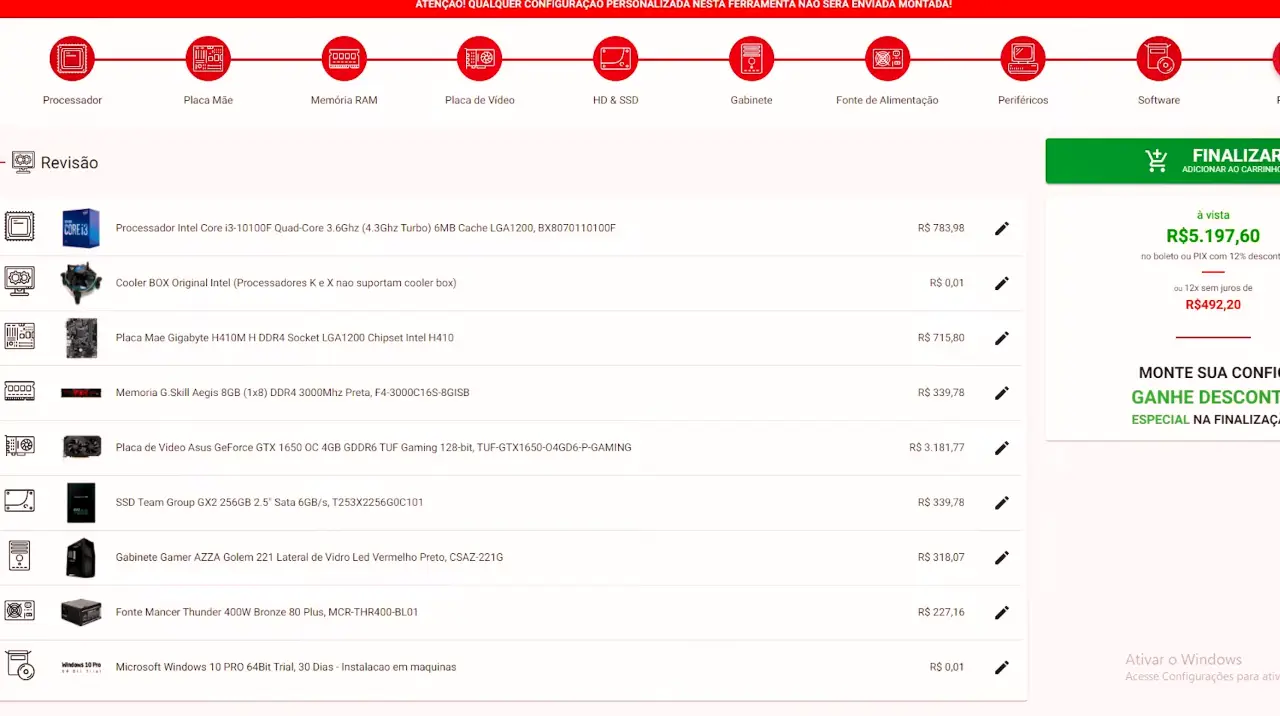Viewport: 1280px width, 716px height.
Task: Open the G.Skill memory product thumbnail
Action: click(81, 393)
